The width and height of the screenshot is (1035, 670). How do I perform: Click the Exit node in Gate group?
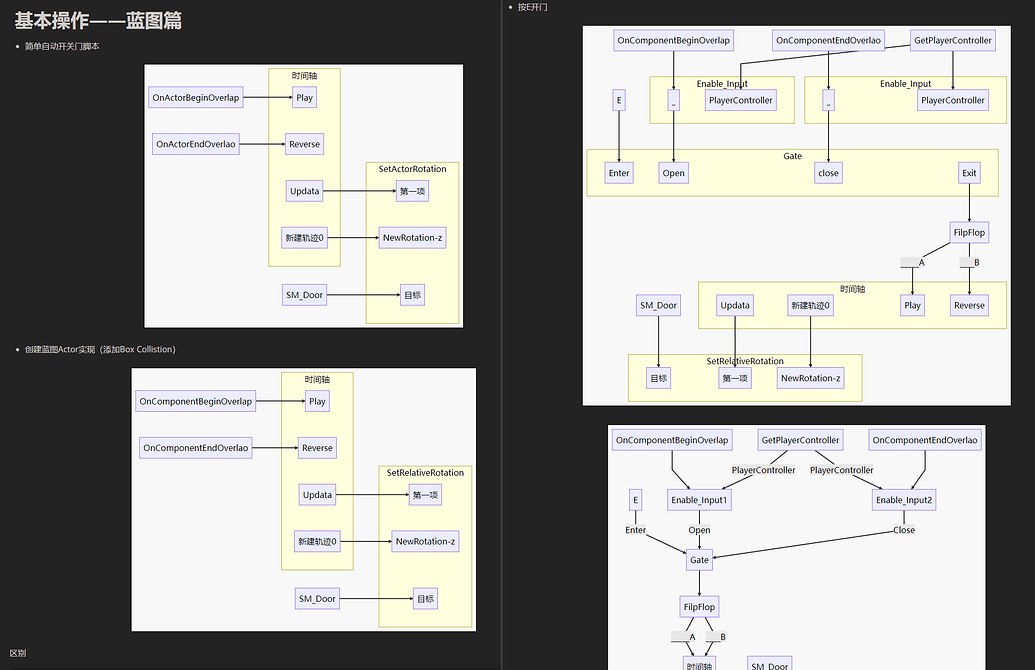[968, 173]
